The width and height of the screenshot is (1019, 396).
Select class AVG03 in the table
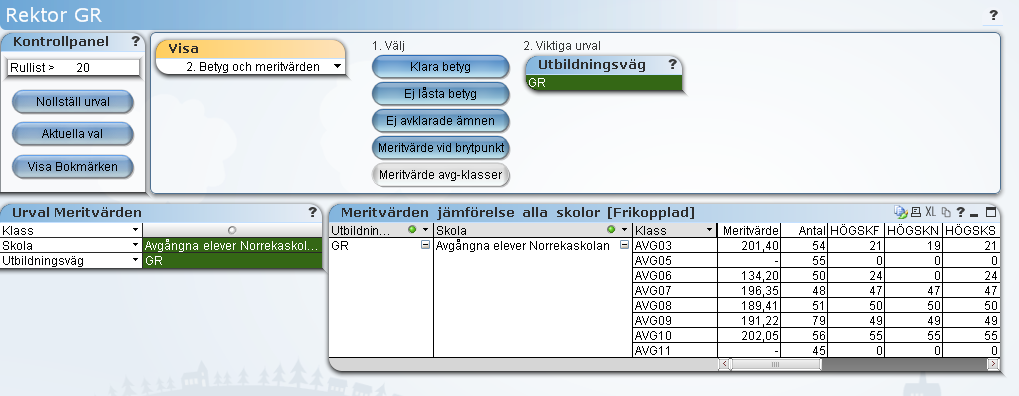[675, 245]
